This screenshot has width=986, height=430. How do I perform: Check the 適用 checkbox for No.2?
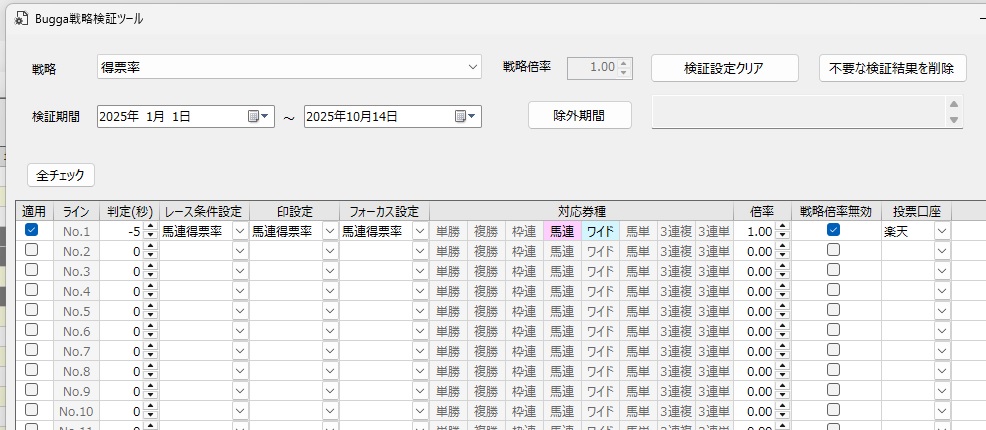click(x=32, y=250)
